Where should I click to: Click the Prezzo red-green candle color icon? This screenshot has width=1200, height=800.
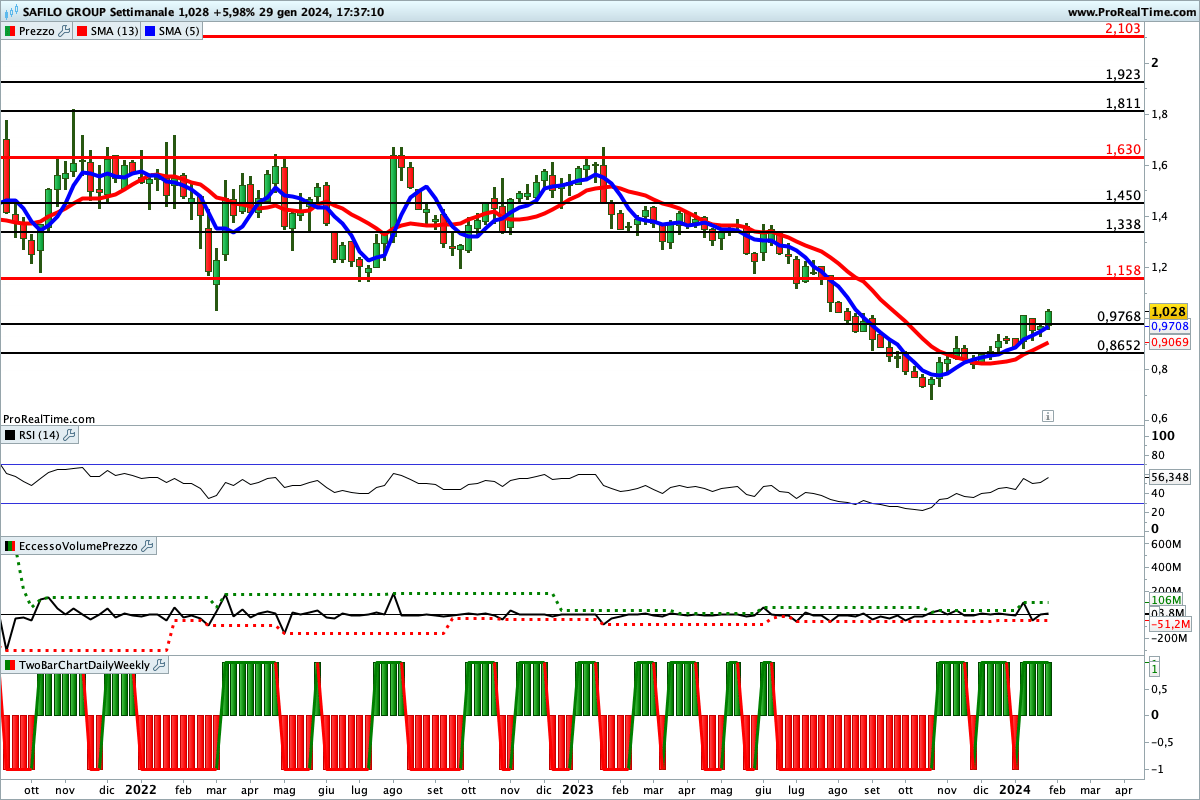click(x=11, y=31)
